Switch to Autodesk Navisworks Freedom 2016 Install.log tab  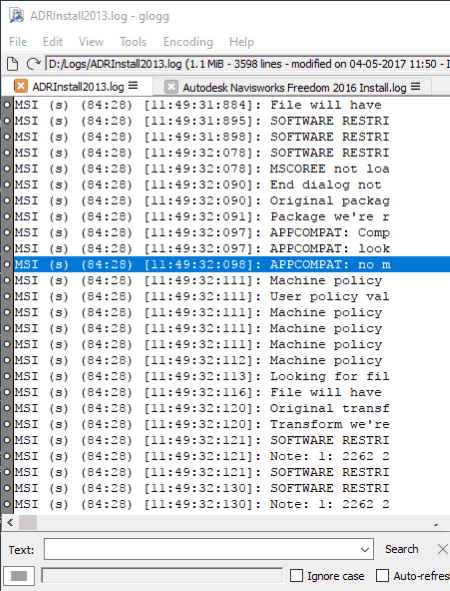coord(294,88)
